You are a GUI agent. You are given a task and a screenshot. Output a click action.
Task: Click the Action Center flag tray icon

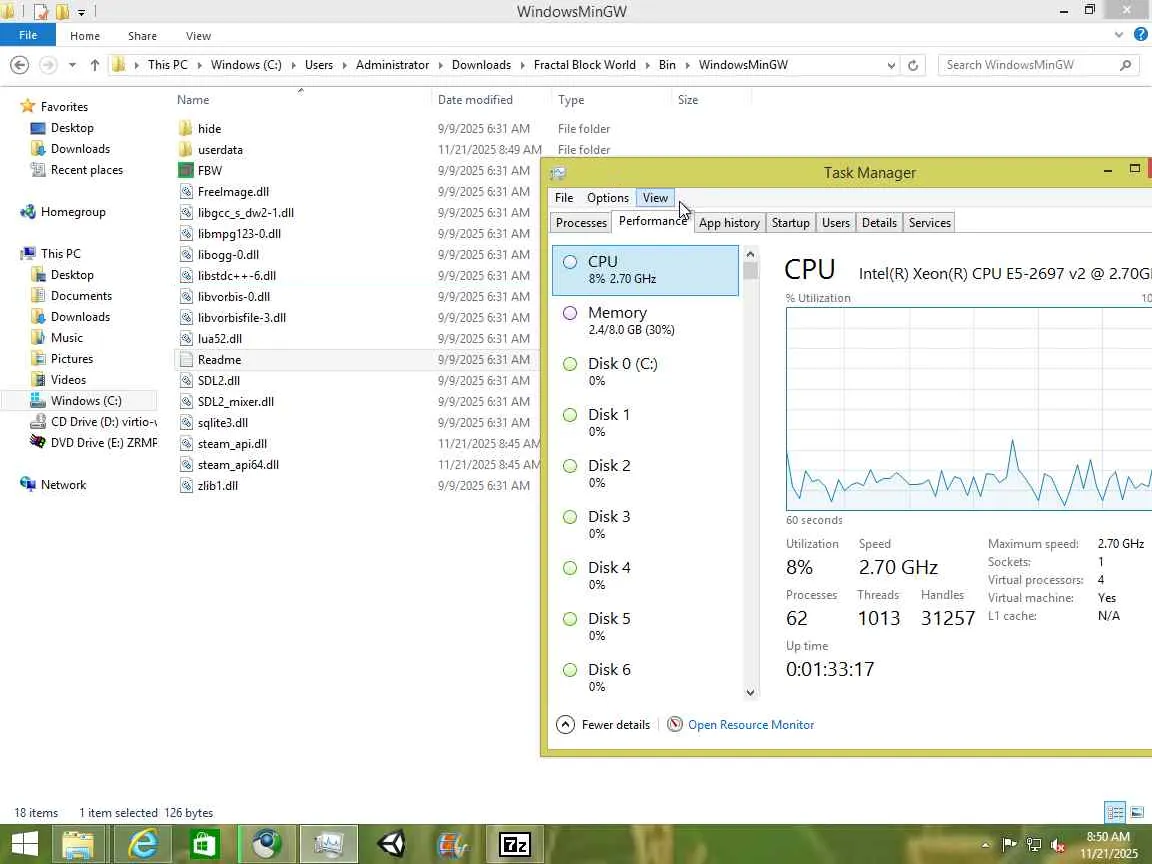(1009, 845)
